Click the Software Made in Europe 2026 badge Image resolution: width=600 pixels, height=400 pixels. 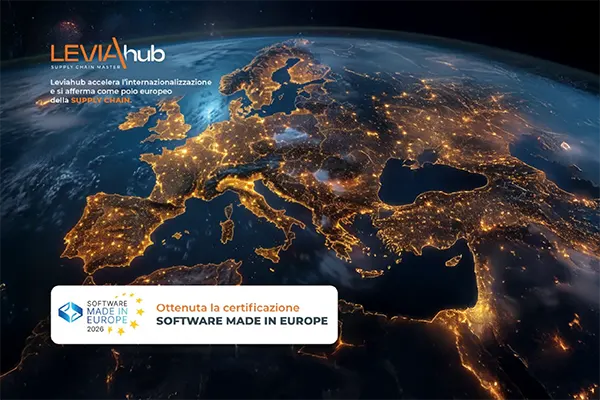point(101,314)
